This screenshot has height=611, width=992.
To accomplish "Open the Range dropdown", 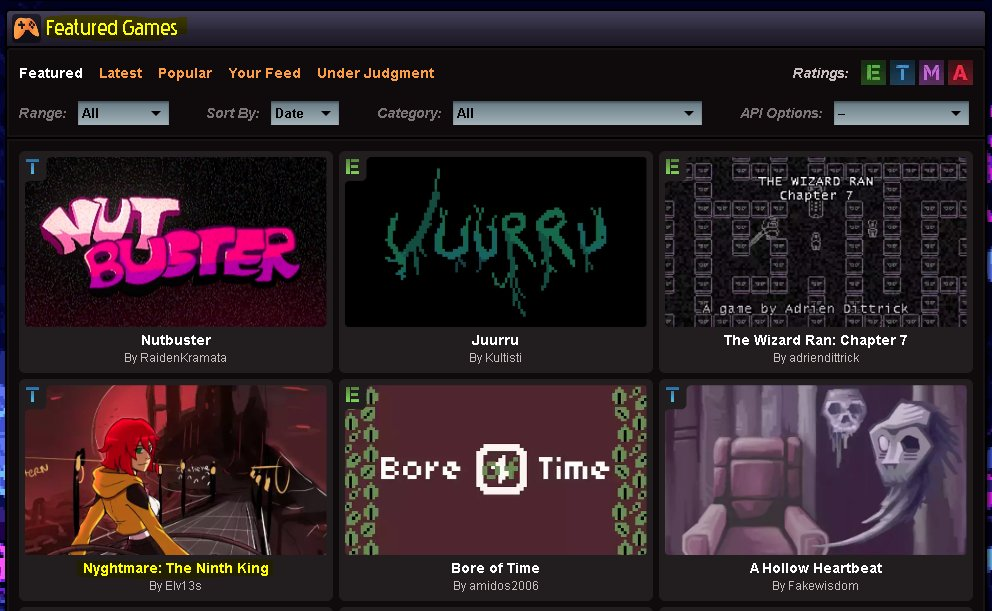I will [x=123, y=113].
